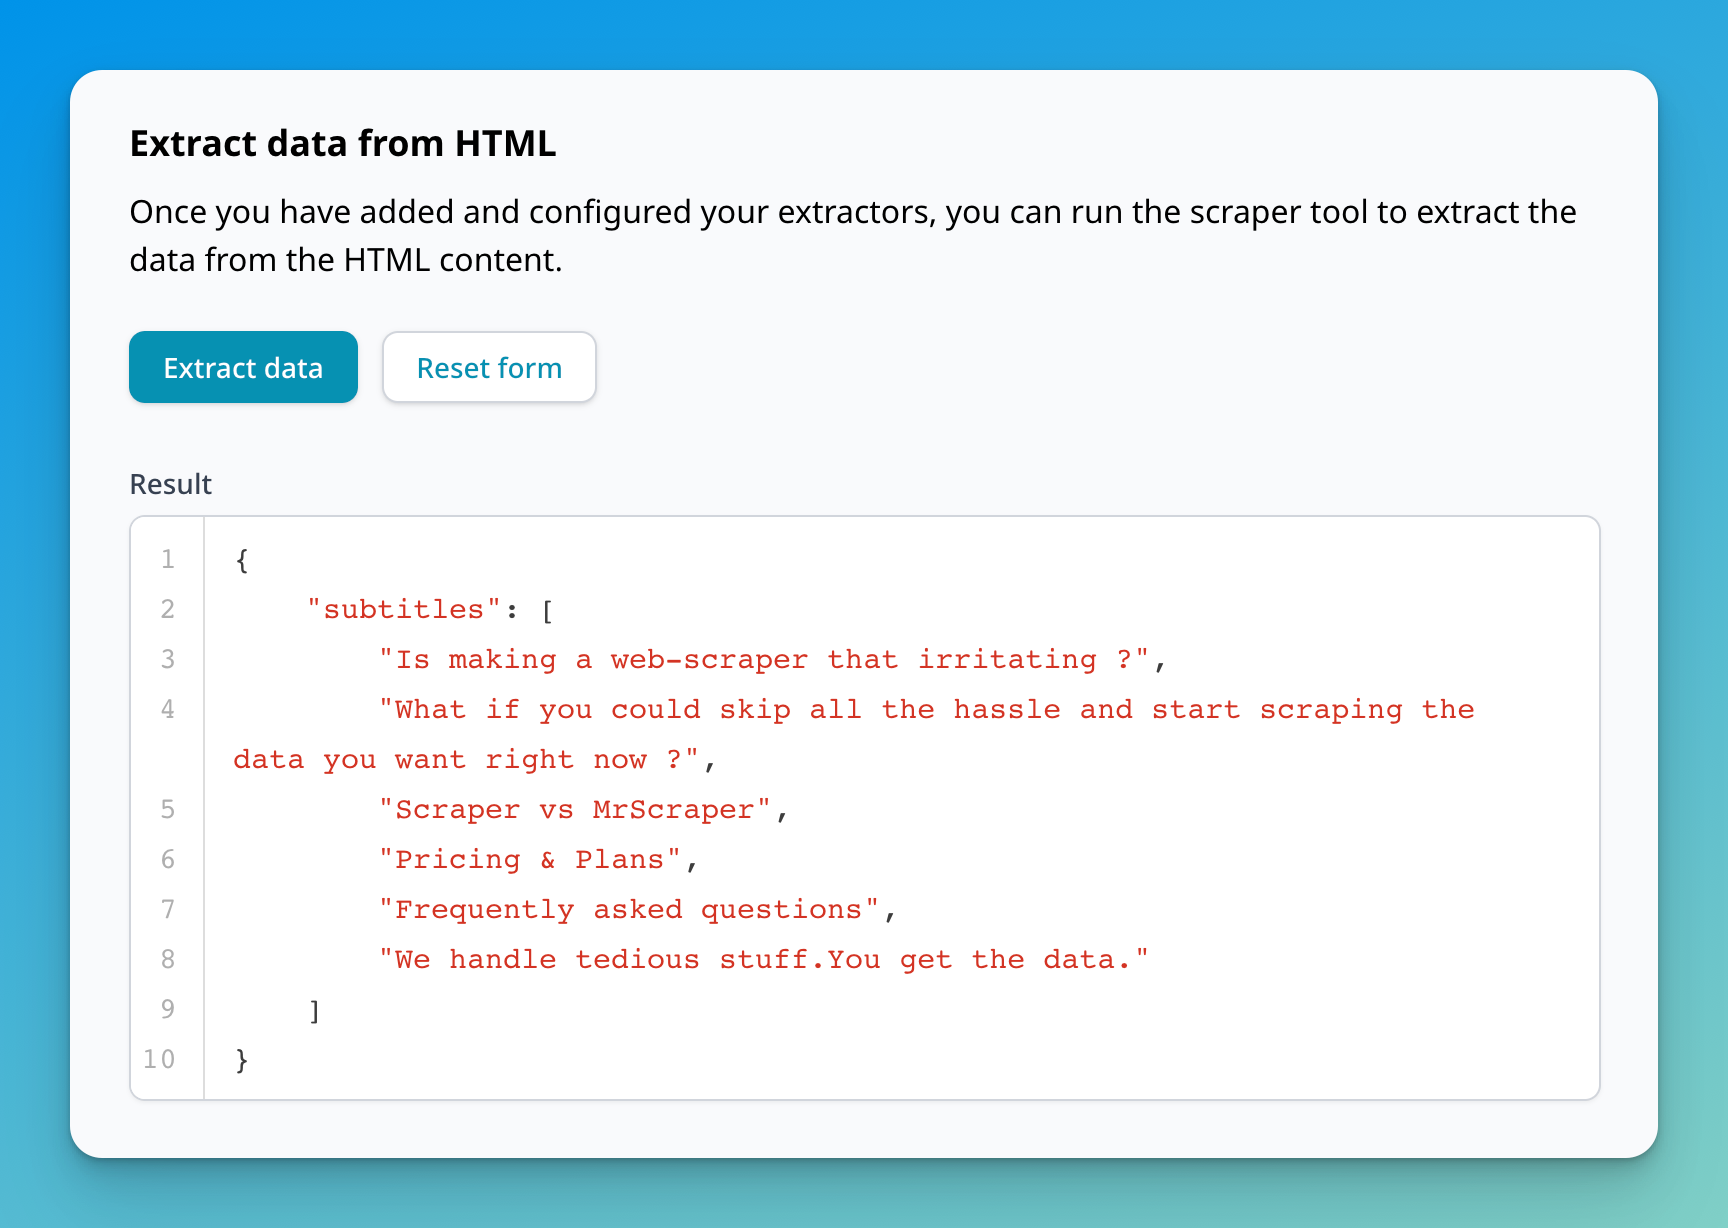Image resolution: width=1728 pixels, height=1228 pixels.
Task: Click the Result label above the output
Action: 170,484
